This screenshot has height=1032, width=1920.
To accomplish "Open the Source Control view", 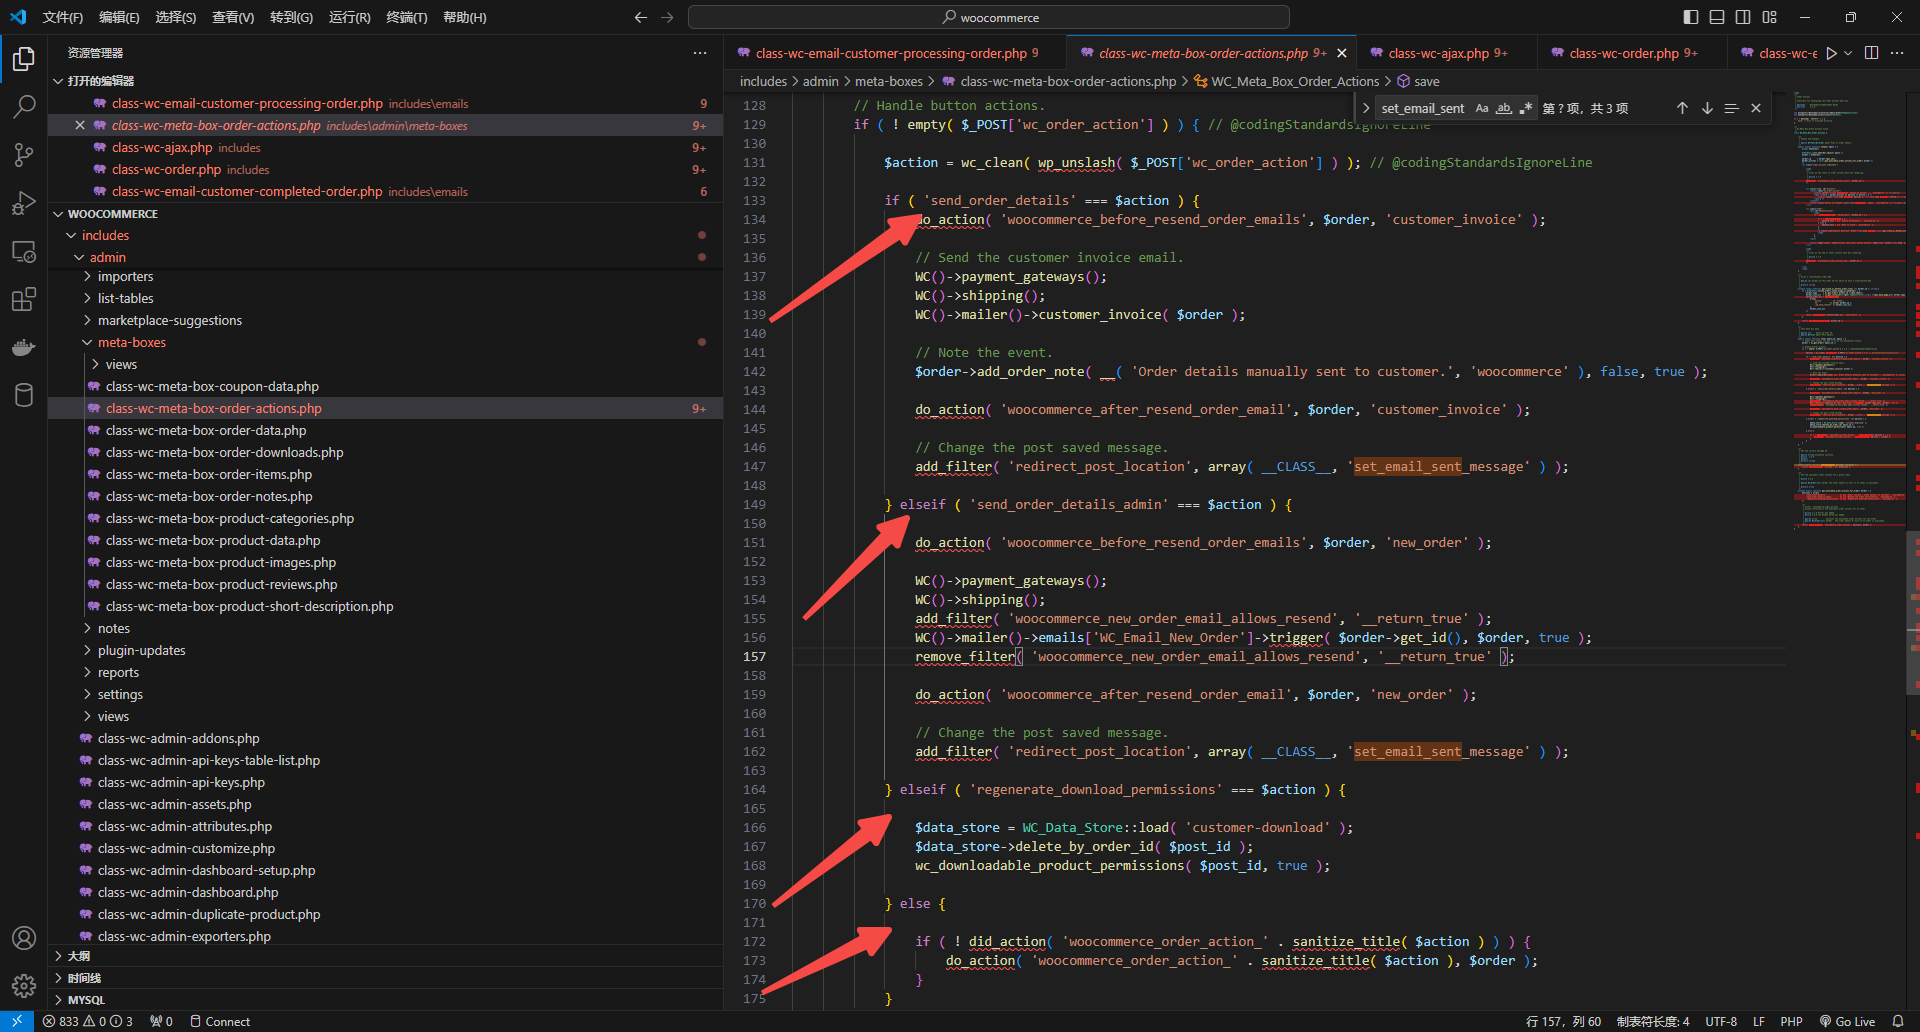I will click(x=24, y=154).
